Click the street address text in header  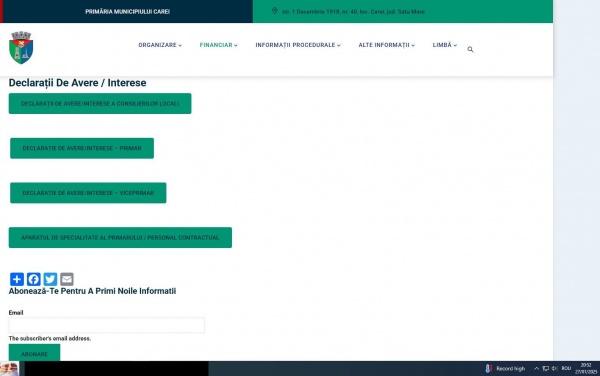[x=353, y=11]
